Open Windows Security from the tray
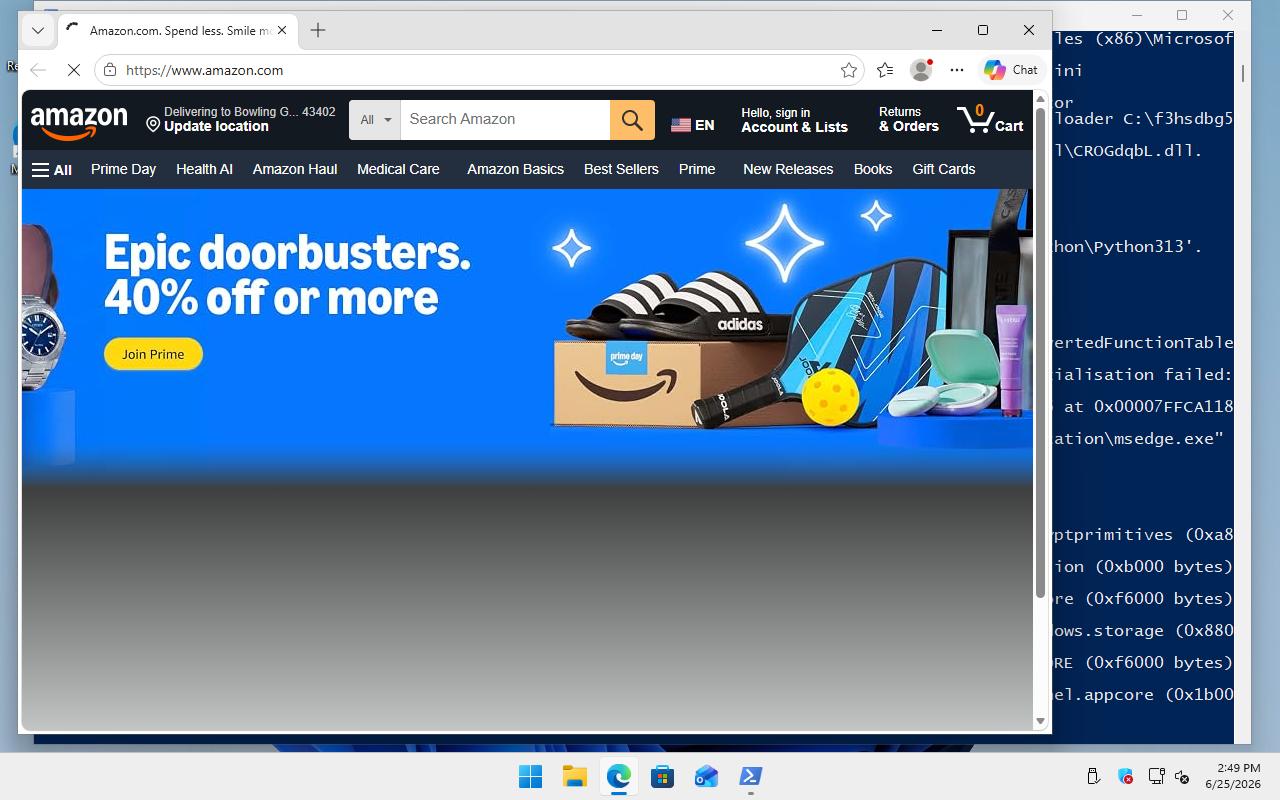 pyautogui.click(x=1125, y=776)
